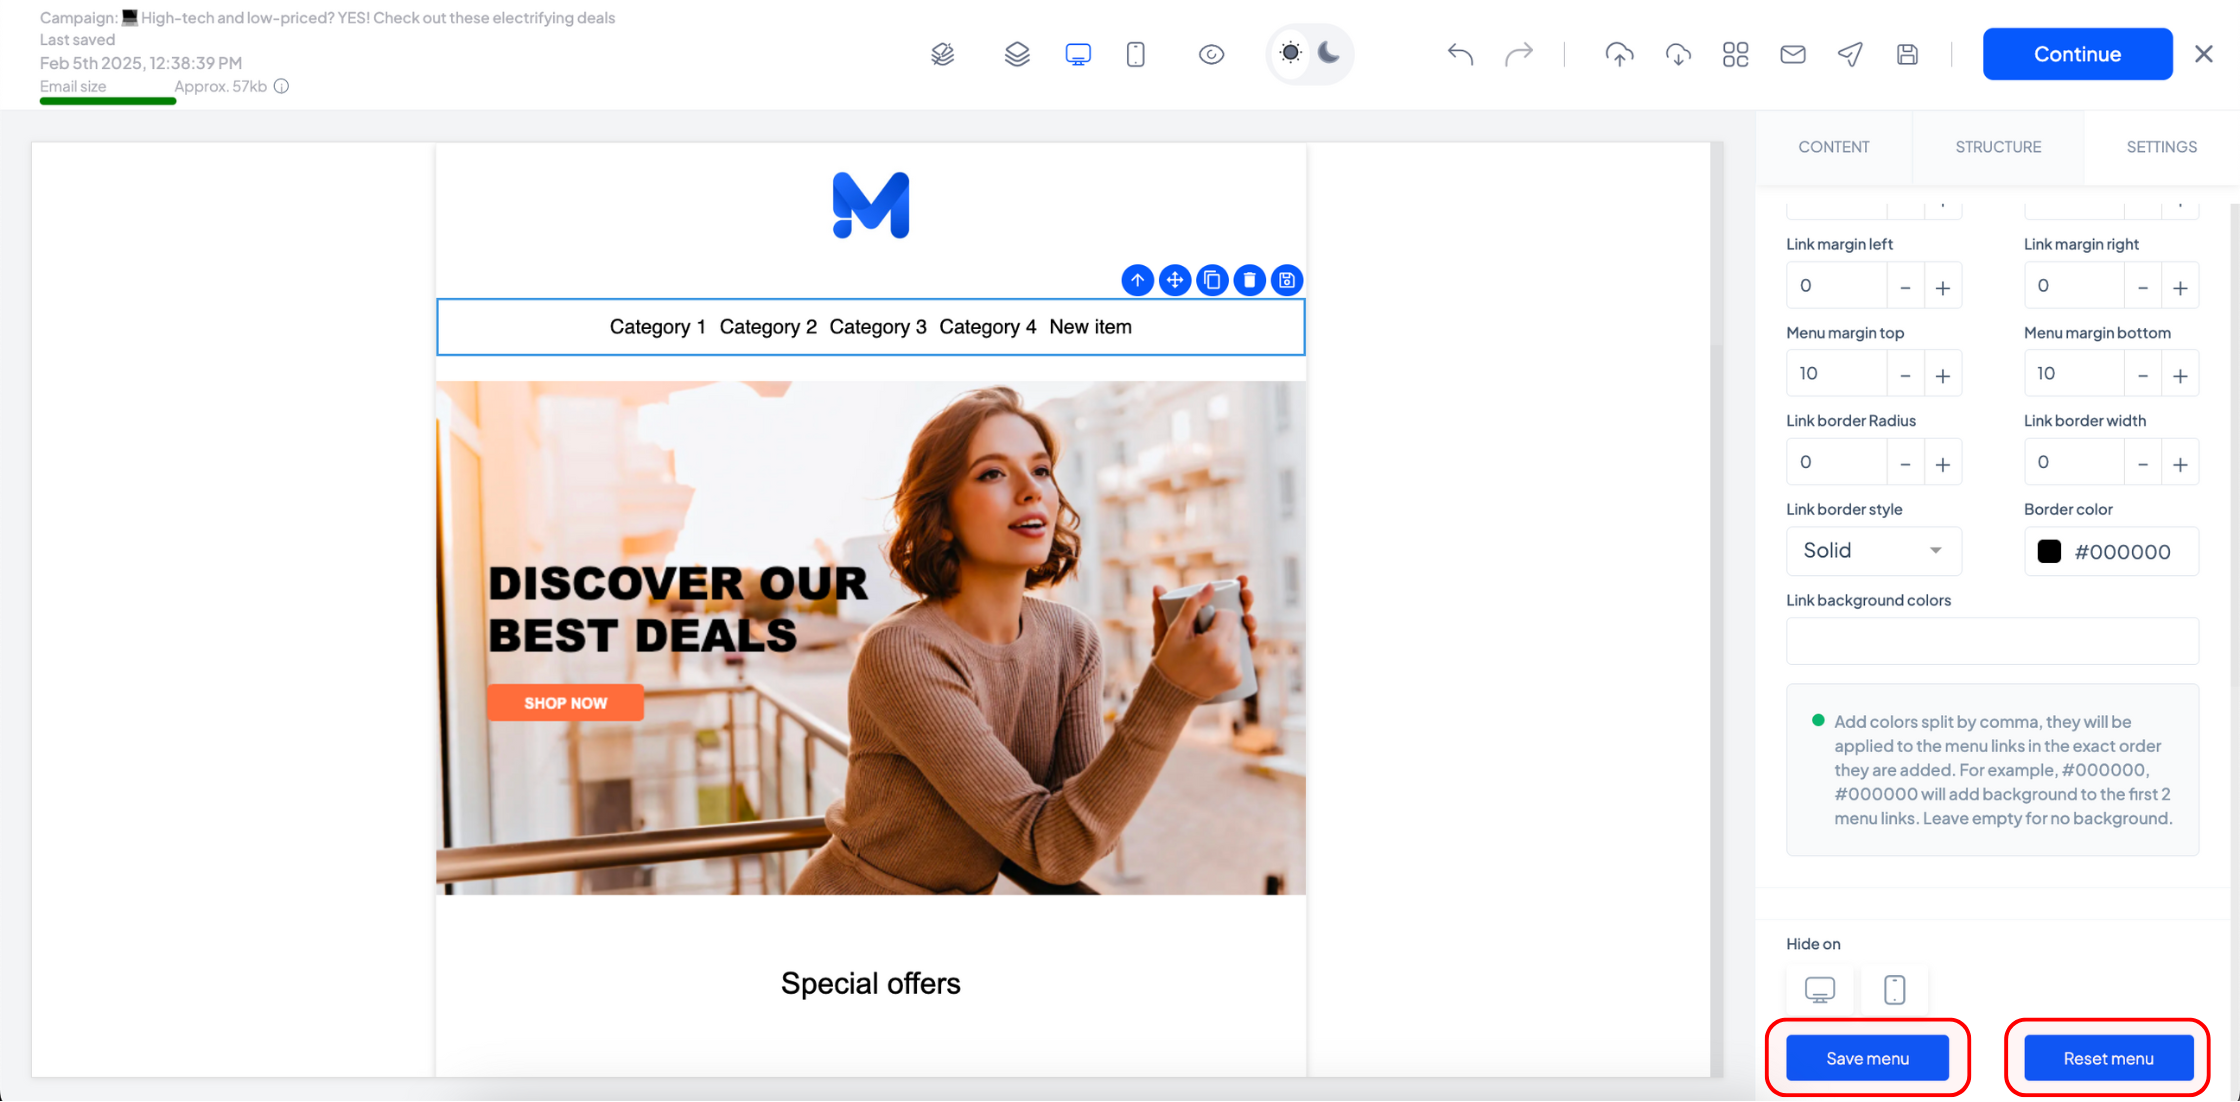Open the STRUCTURE tab
The width and height of the screenshot is (2240, 1102).
point(1998,147)
